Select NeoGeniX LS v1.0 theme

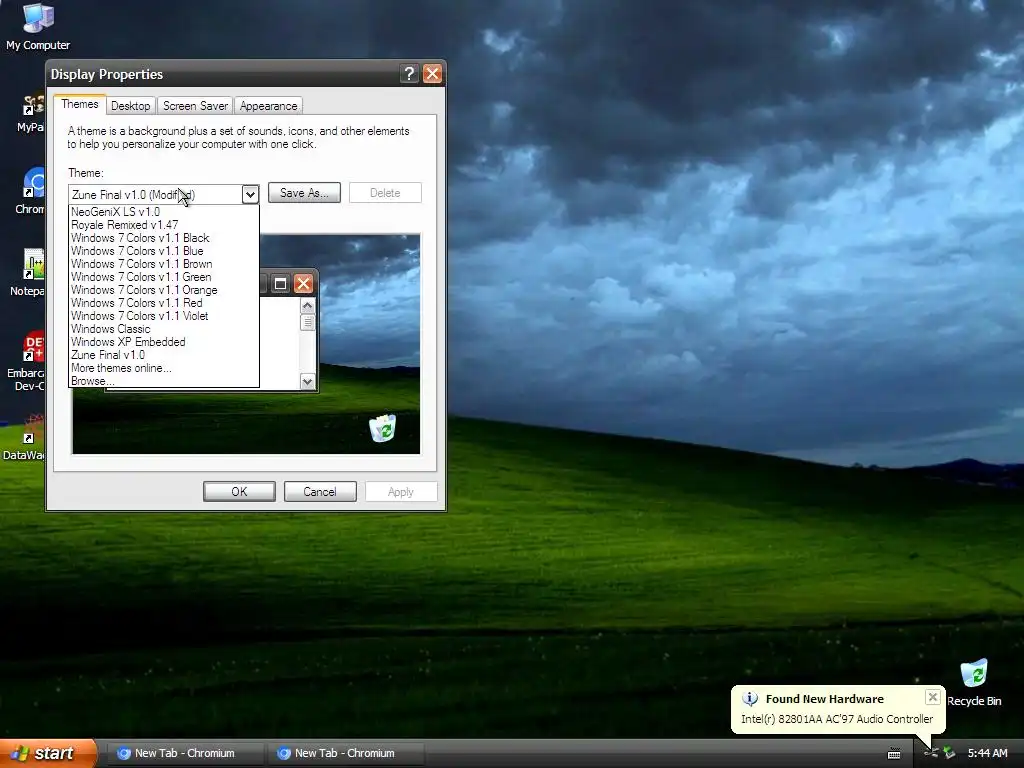[x=164, y=212]
